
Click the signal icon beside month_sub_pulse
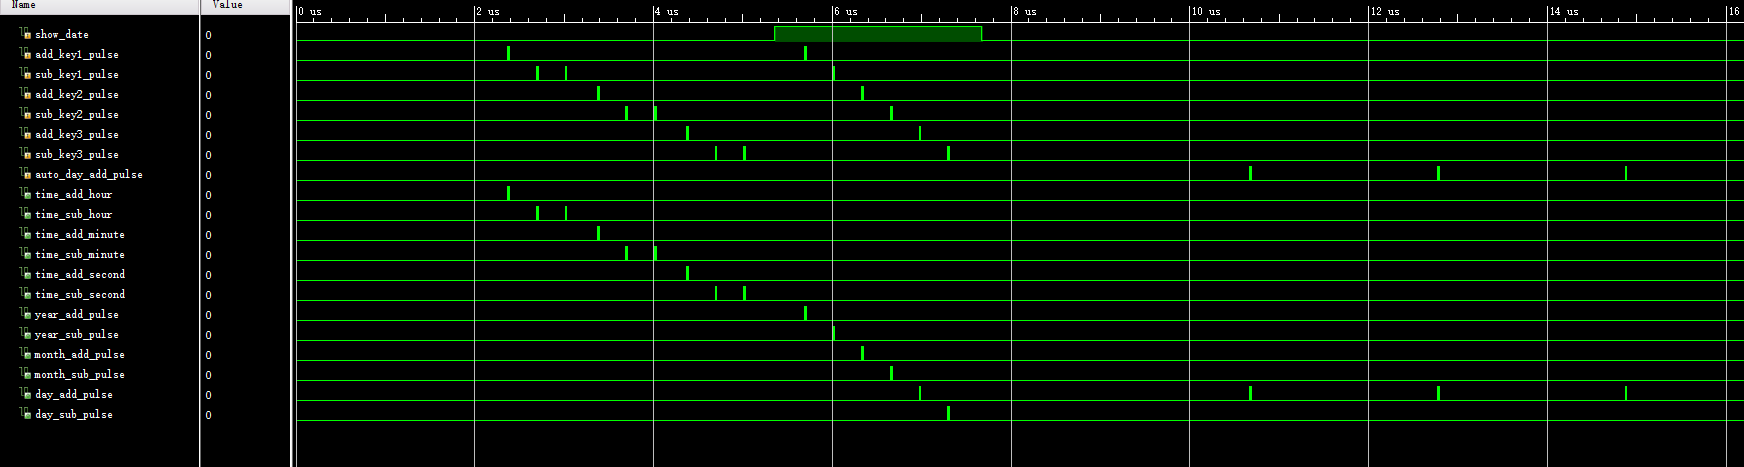25,374
